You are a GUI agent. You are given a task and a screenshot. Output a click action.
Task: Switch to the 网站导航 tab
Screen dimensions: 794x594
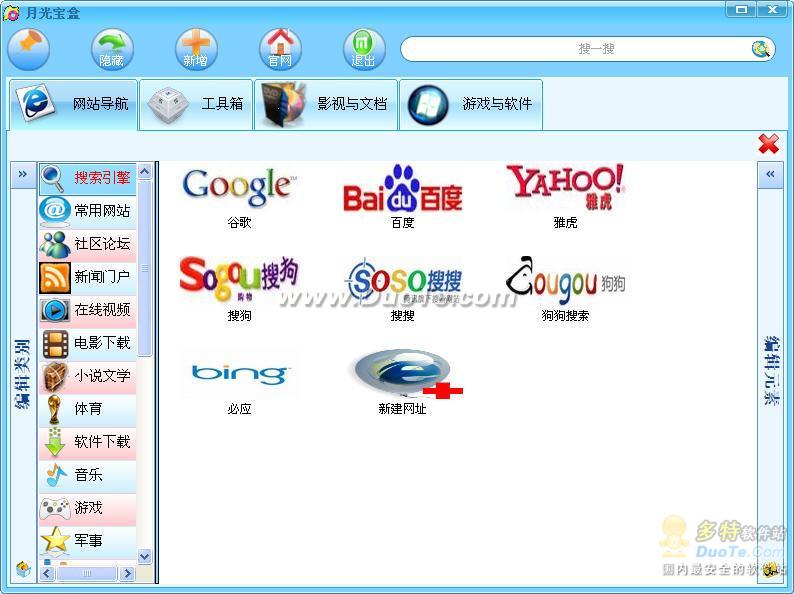coord(73,104)
